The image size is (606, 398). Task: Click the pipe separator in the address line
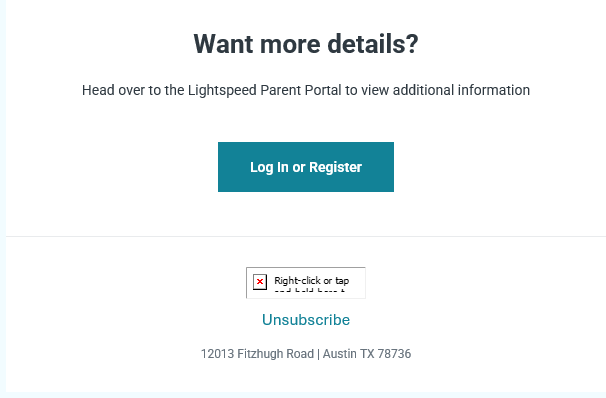tap(318, 354)
